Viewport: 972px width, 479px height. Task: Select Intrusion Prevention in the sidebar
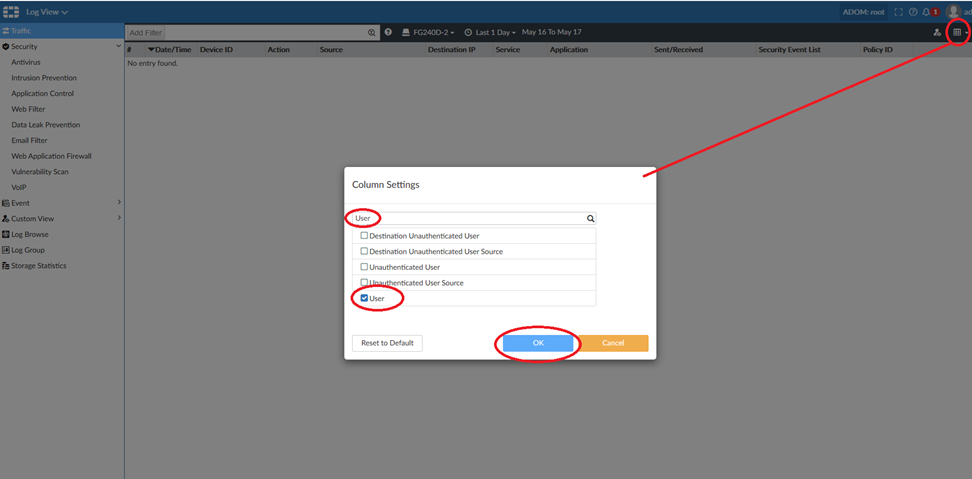(x=44, y=78)
